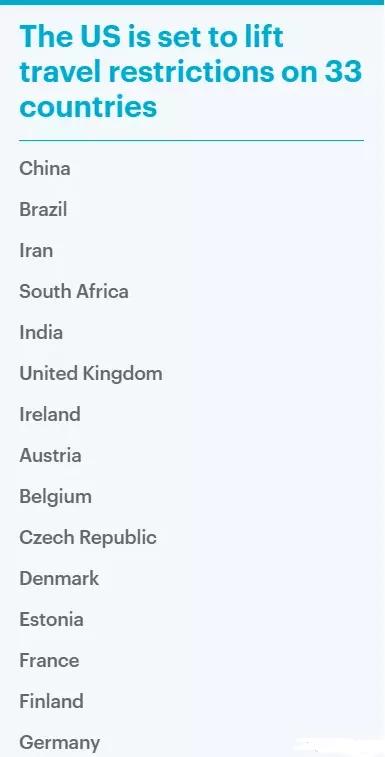Viewport: 385px width, 757px height.
Task: Click the teal bar at the top
Action: click(x=192, y=2)
